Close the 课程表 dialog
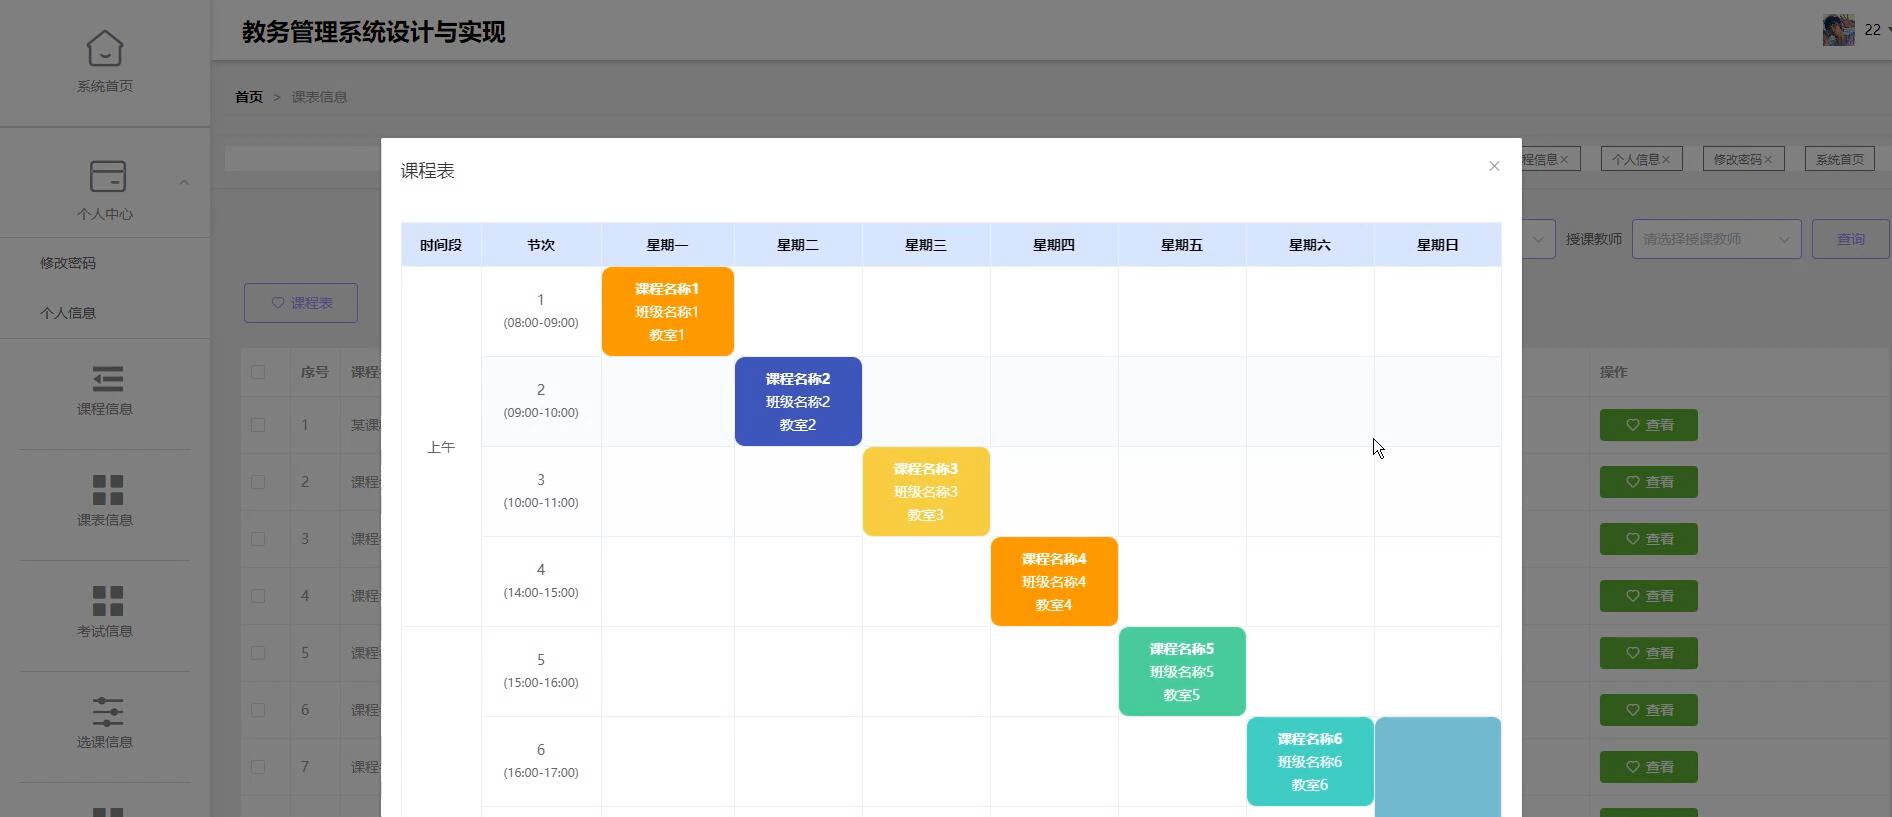The height and width of the screenshot is (817, 1892). [1494, 166]
